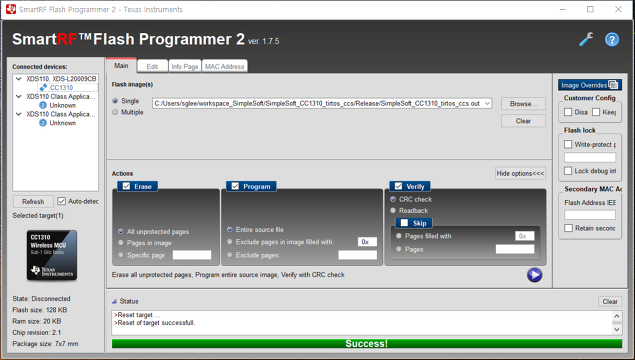
Task: Uncheck the Erase action checkbox
Action: [x=126, y=186]
